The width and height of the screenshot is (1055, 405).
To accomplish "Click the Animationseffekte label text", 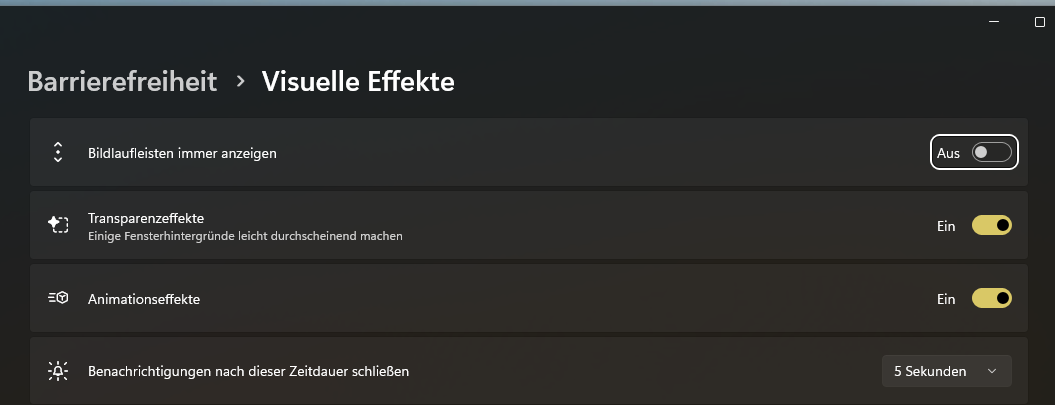I will 144,298.
